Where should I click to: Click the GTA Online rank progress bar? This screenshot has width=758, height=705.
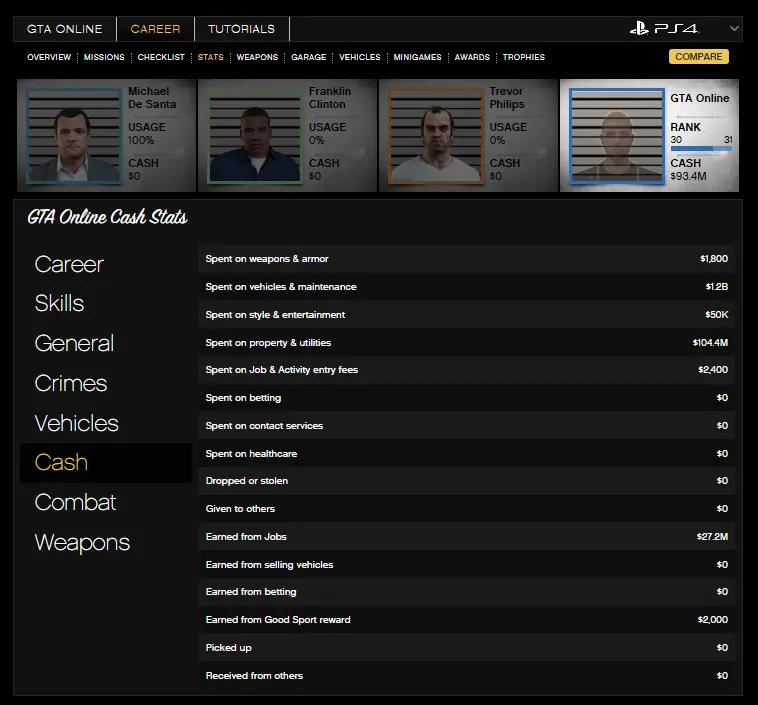tap(701, 149)
